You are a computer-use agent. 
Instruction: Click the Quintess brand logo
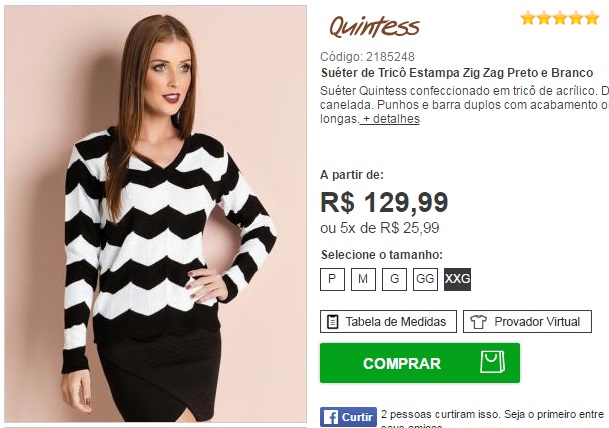click(374, 27)
